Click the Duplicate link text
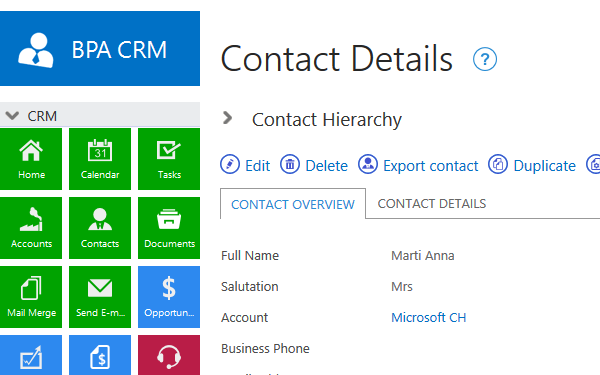 (545, 166)
